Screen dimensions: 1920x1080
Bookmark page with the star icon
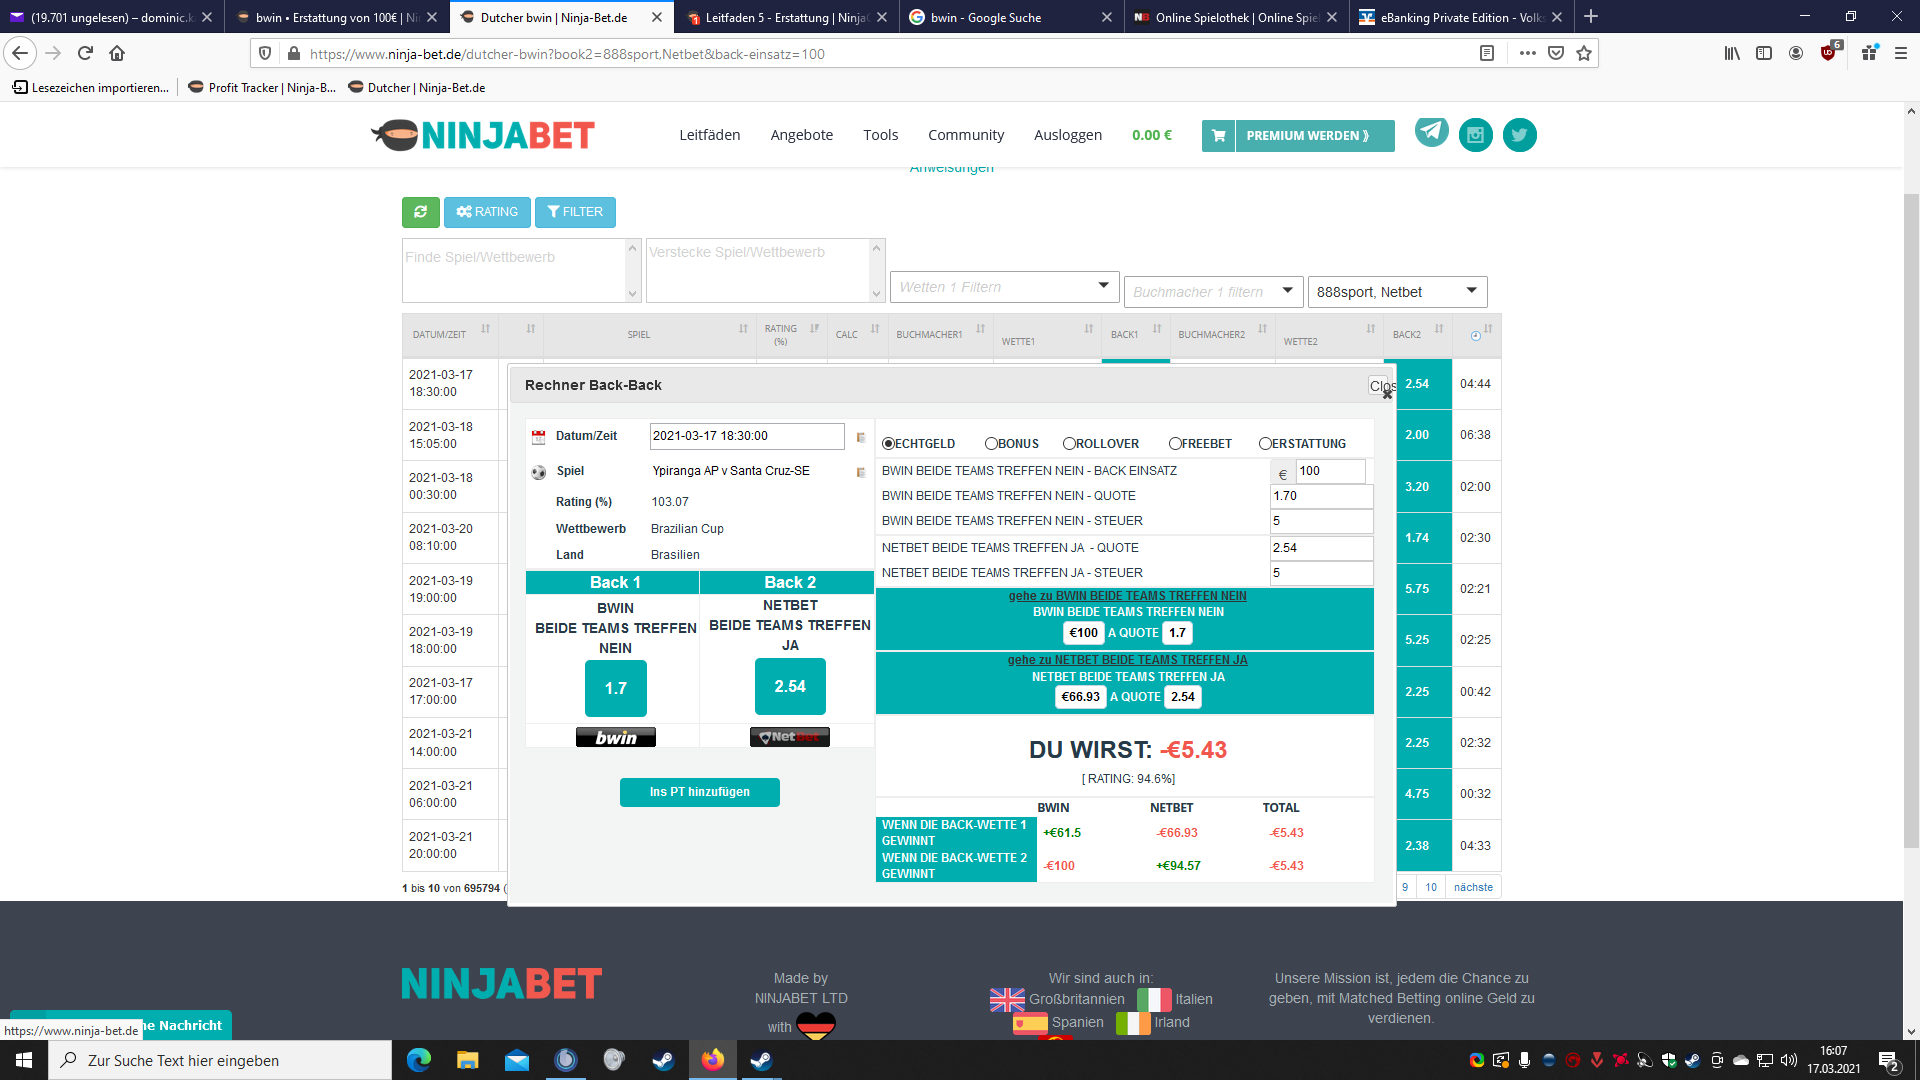point(1584,53)
